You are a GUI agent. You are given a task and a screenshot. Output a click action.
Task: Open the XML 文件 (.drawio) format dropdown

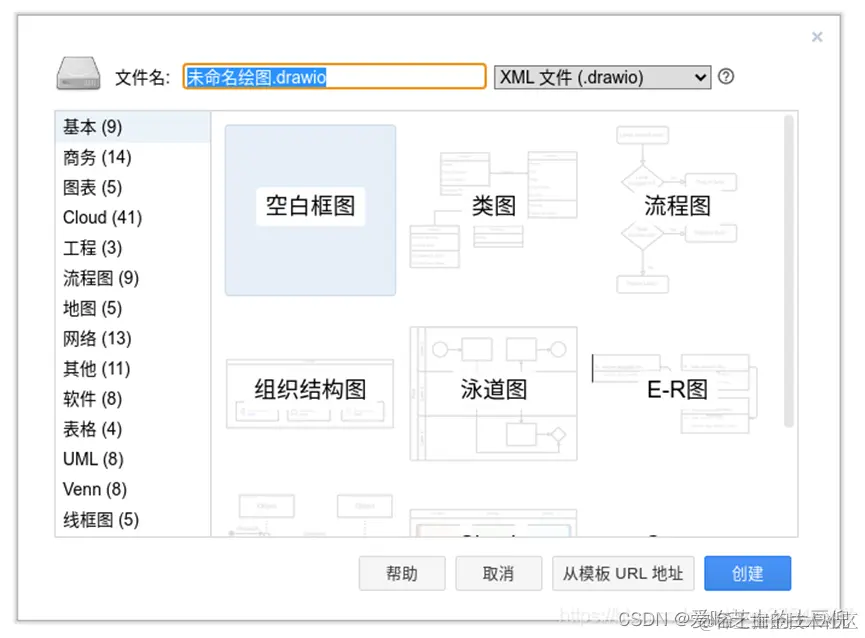pyautogui.click(x=602, y=77)
